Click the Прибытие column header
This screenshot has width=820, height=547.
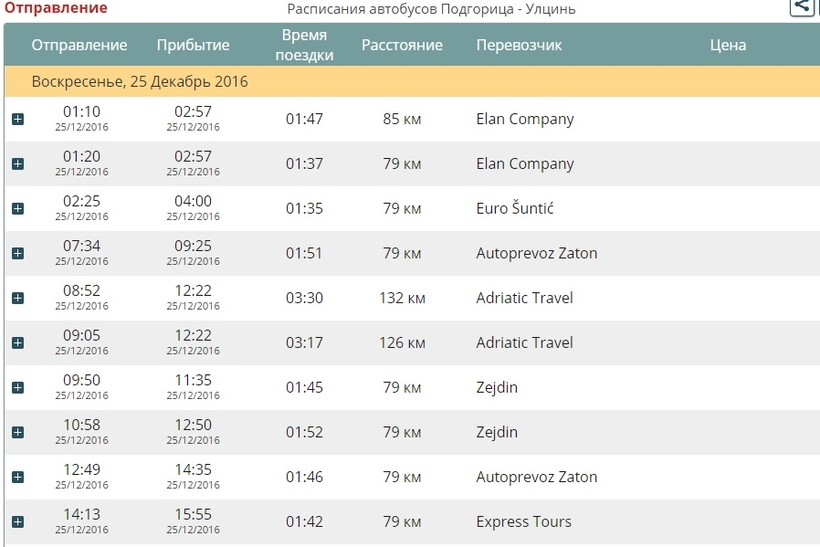193,45
